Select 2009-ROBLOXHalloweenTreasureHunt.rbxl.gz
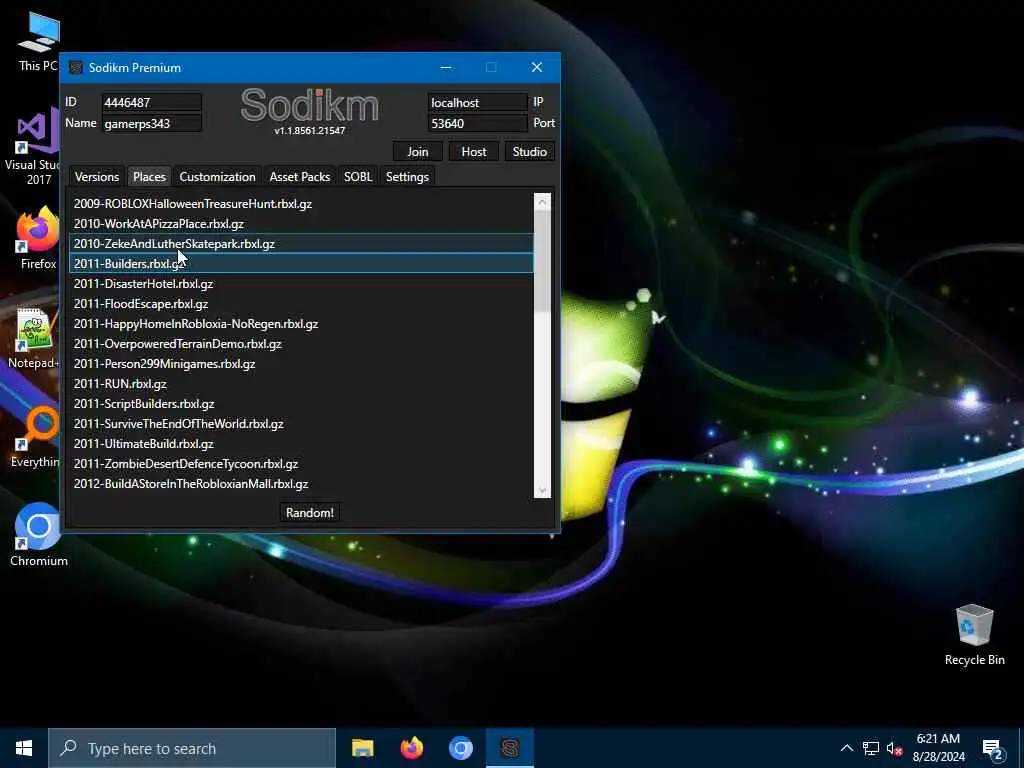Screen dimensions: 1024x768 tap(301, 204)
